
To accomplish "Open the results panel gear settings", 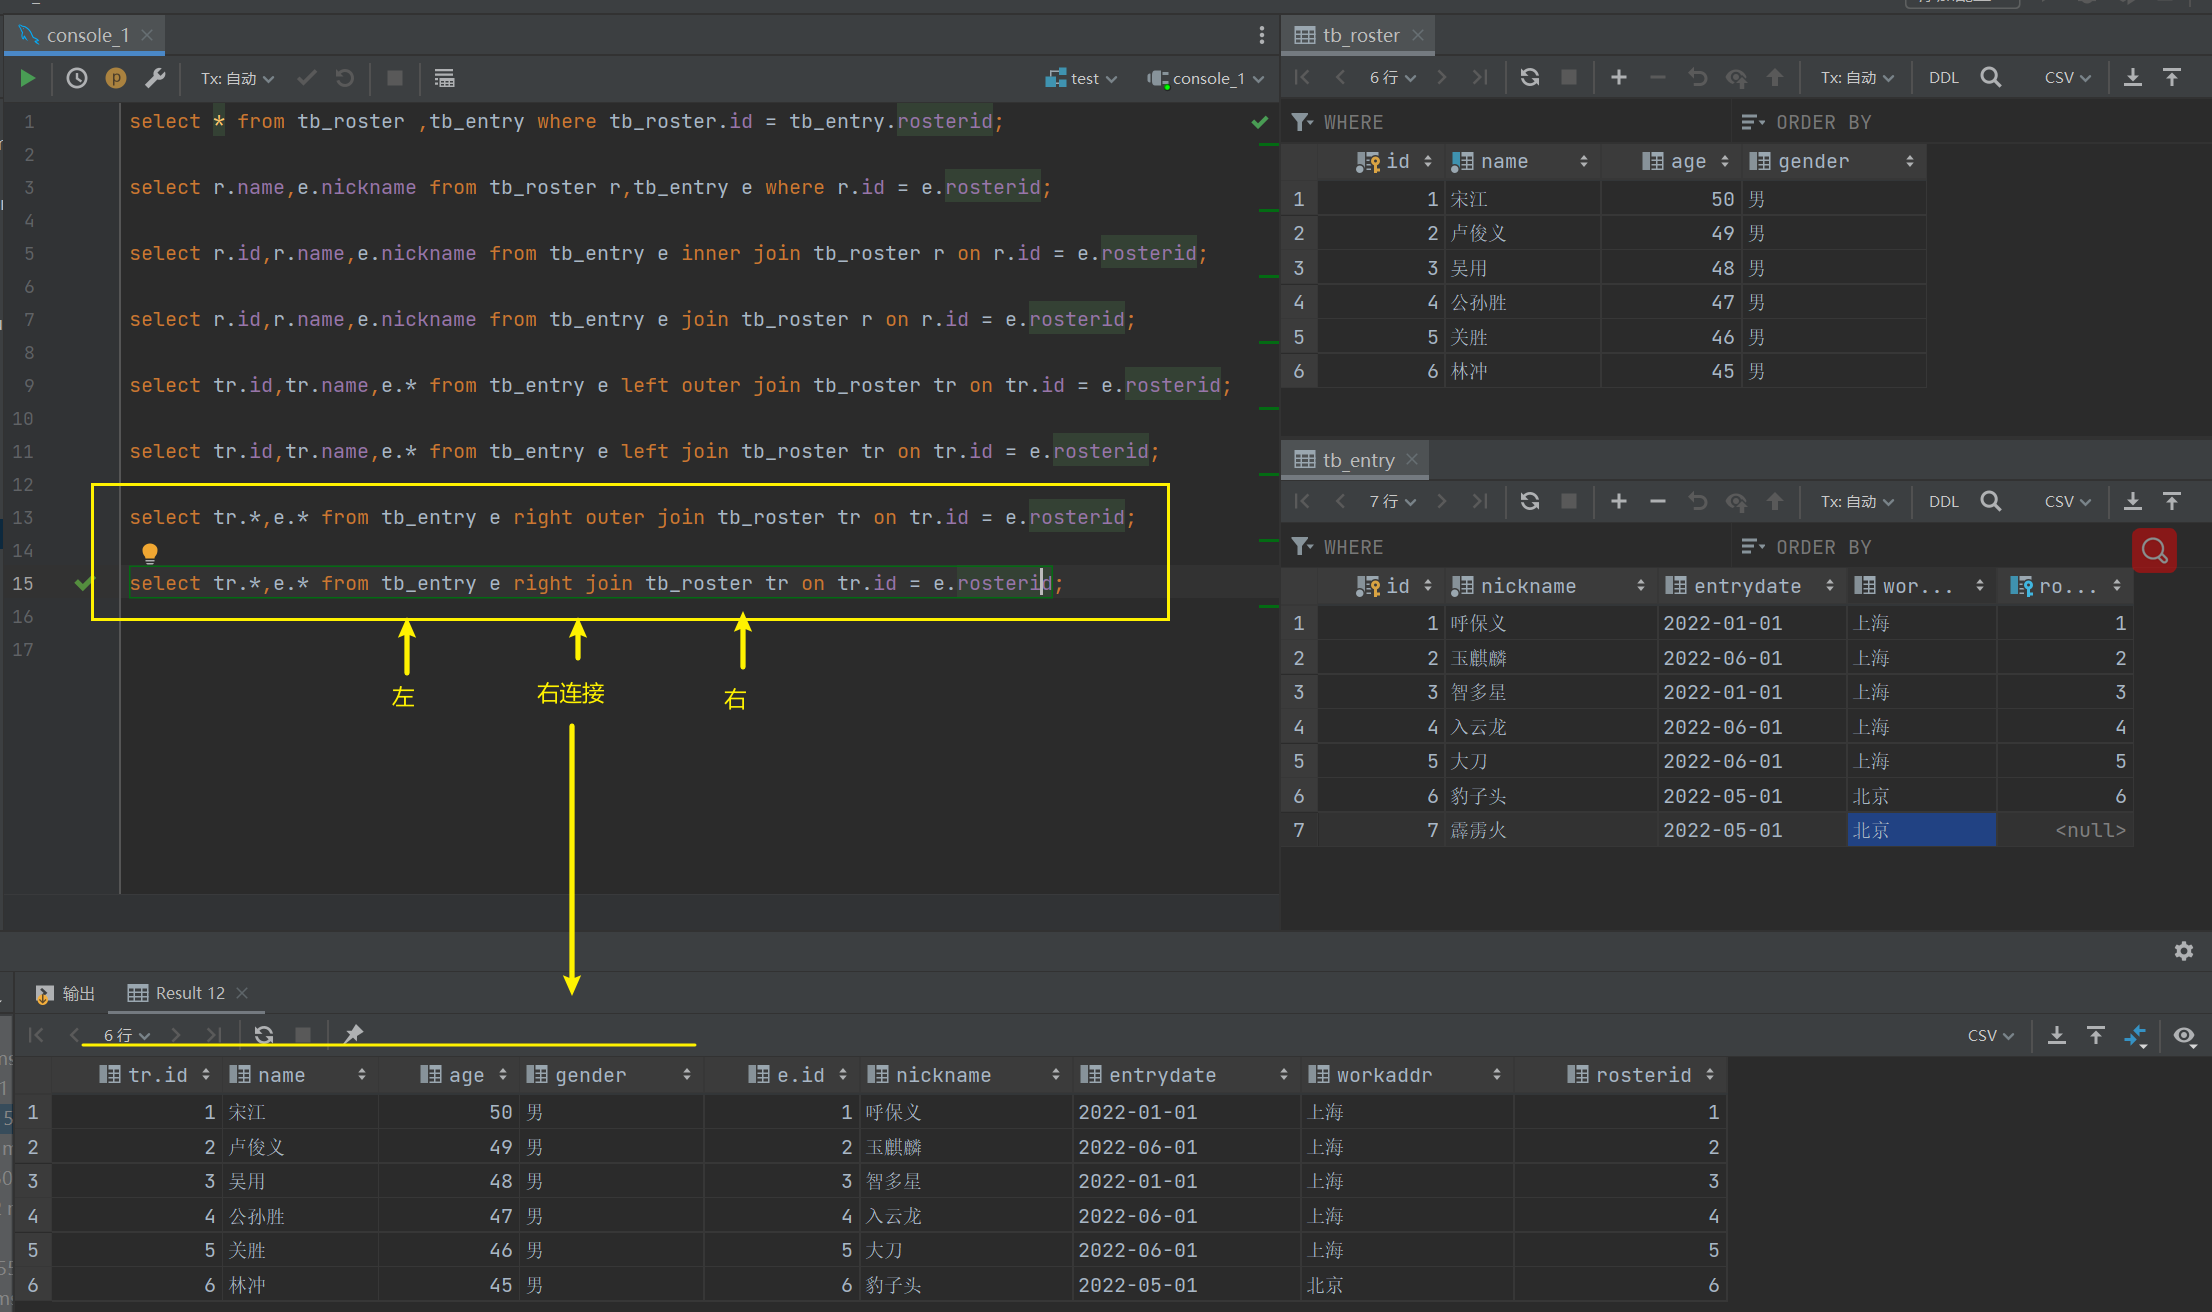I will (x=2184, y=951).
